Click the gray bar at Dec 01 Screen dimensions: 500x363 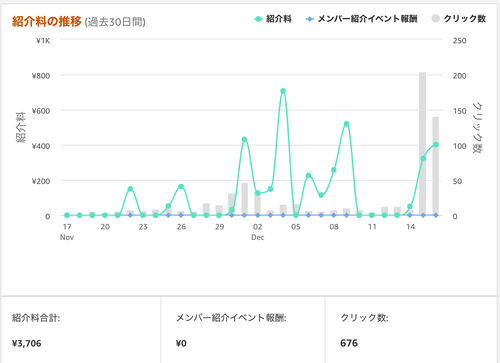point(245,199)
